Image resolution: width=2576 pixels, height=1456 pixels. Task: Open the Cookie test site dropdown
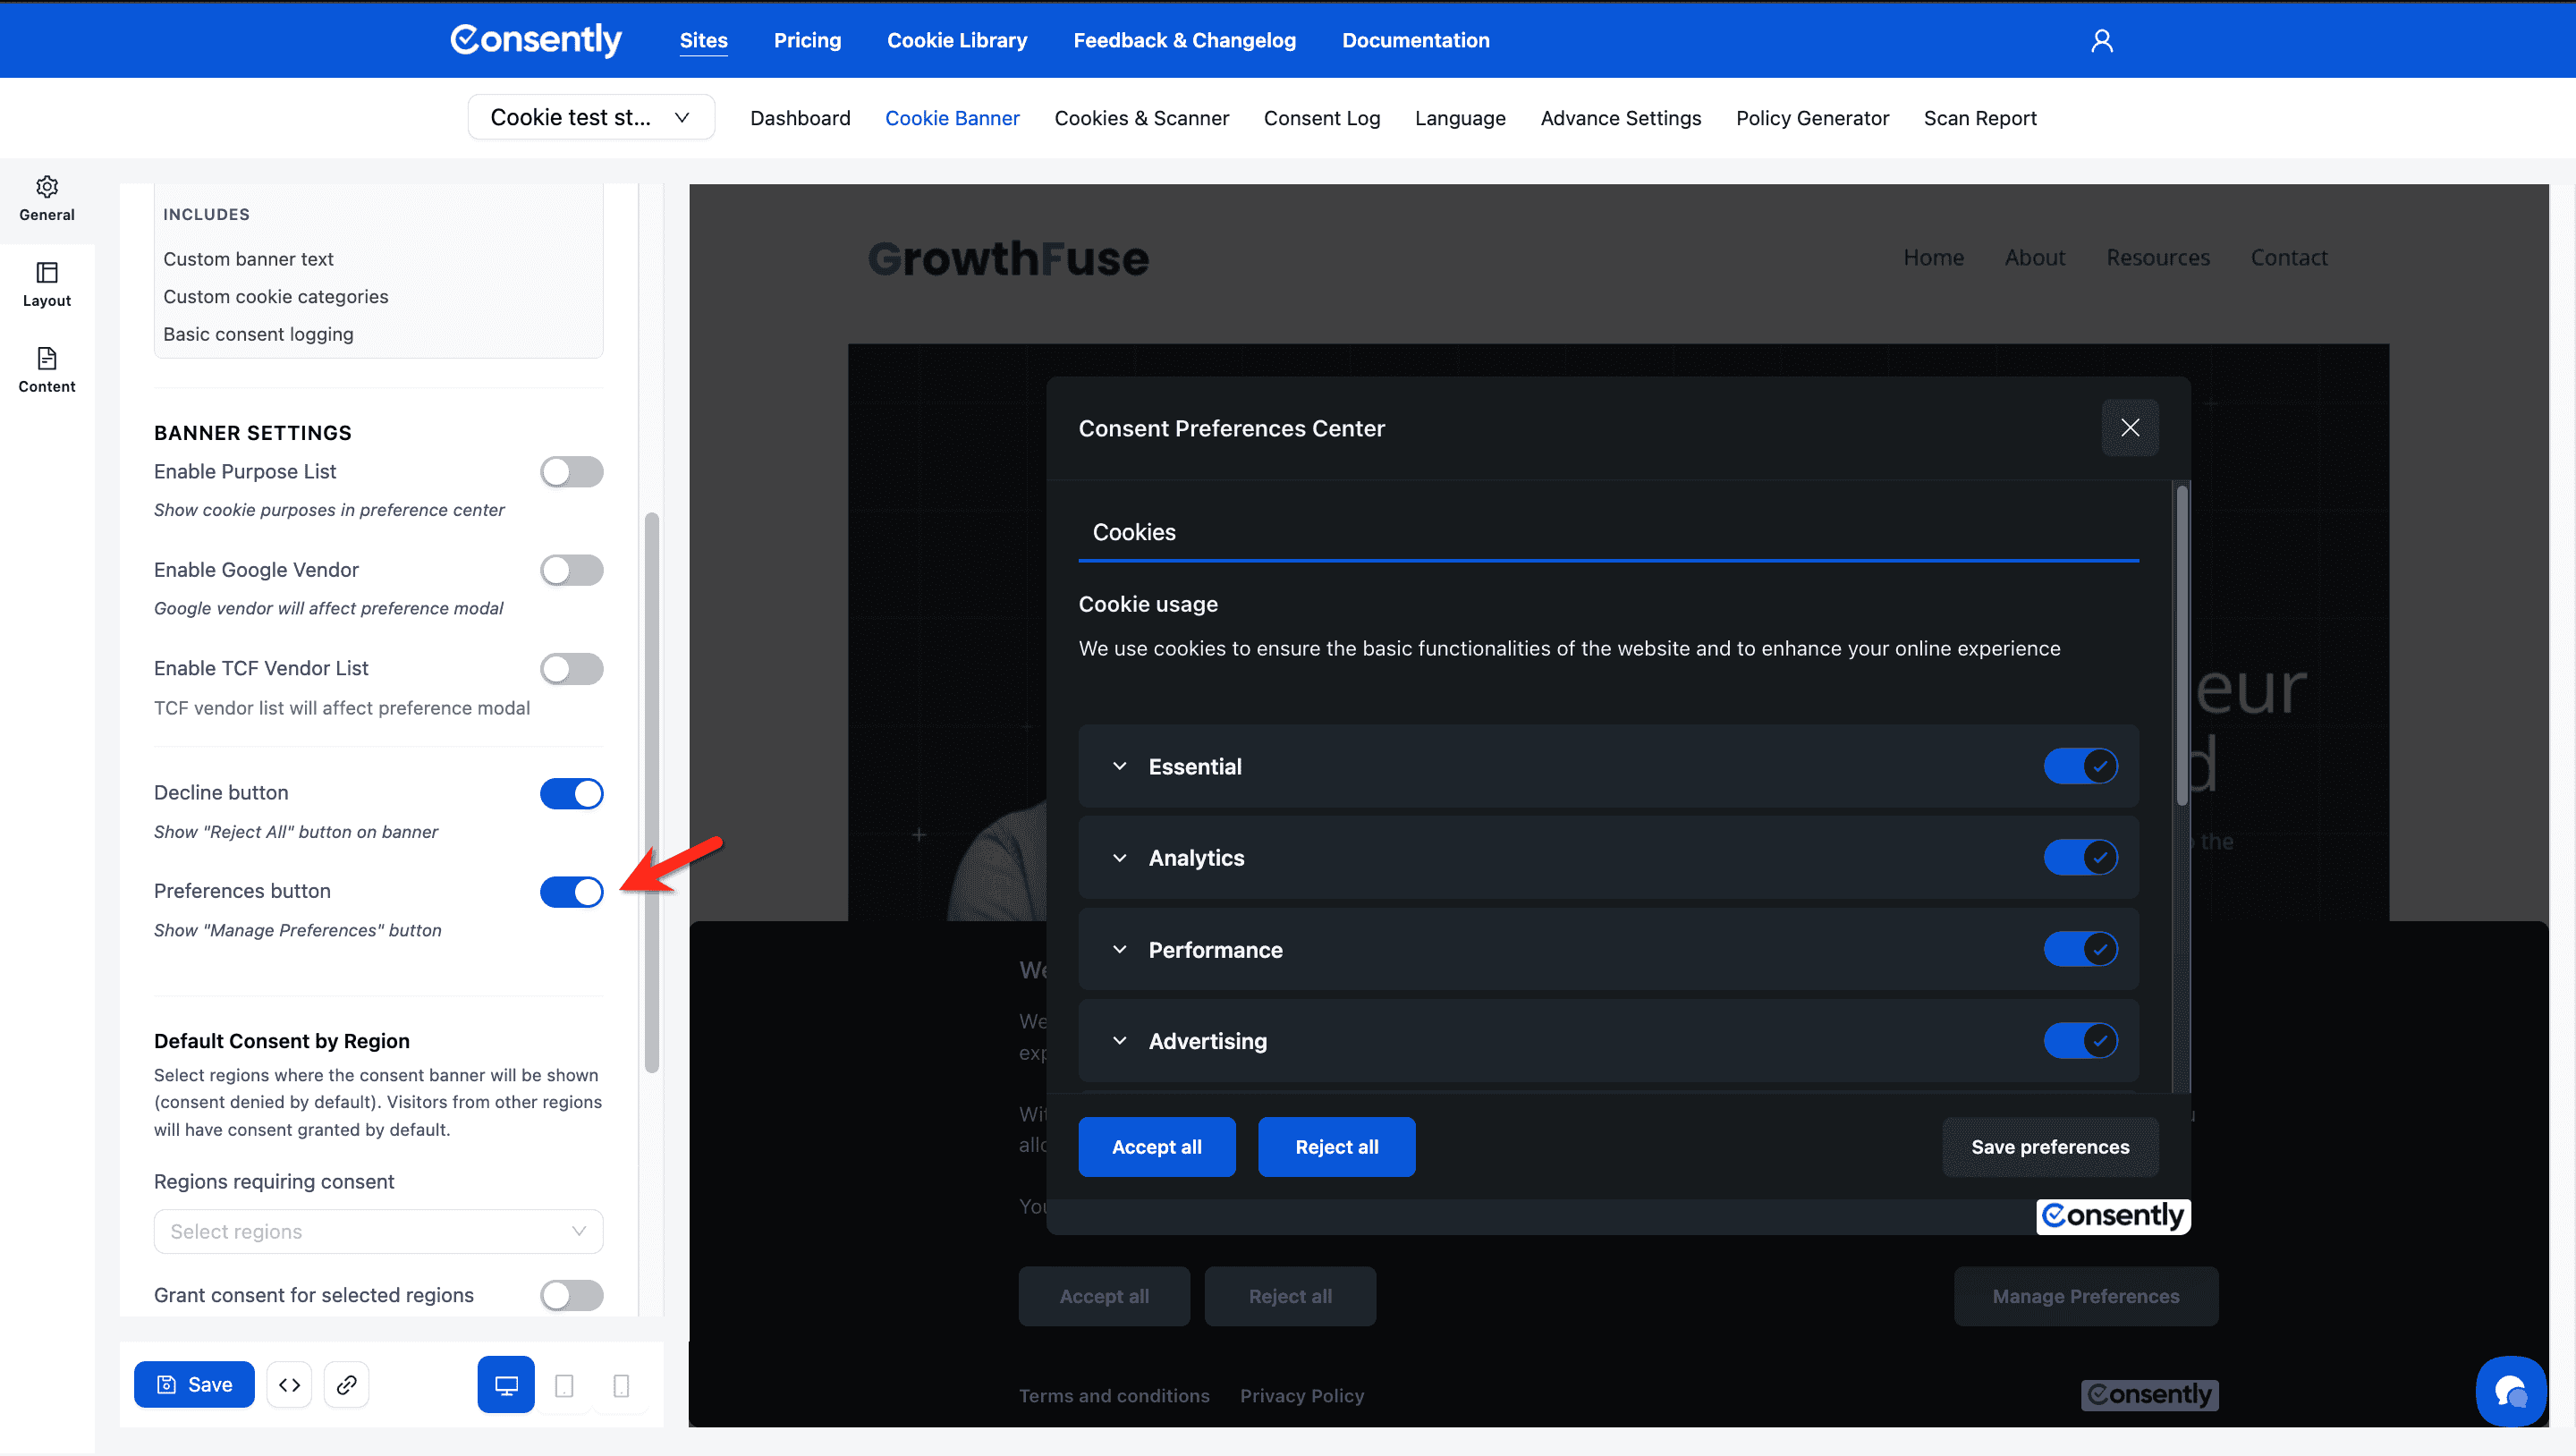pyautogui.click(x=590, y=118)
